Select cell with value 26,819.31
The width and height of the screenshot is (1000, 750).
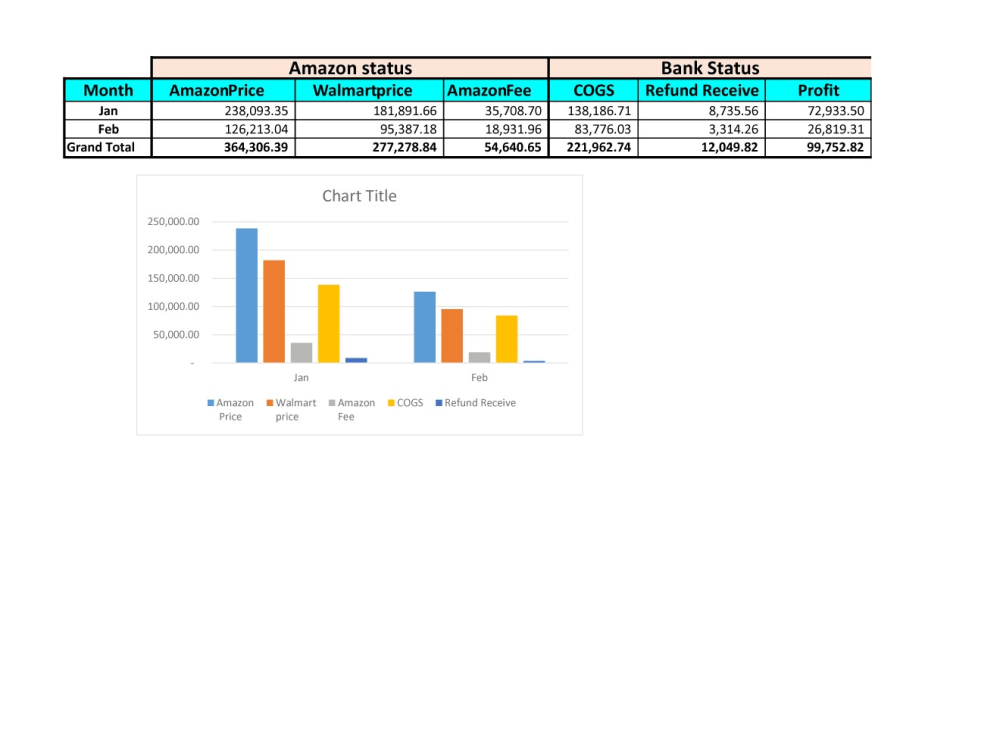click(818, 129)
